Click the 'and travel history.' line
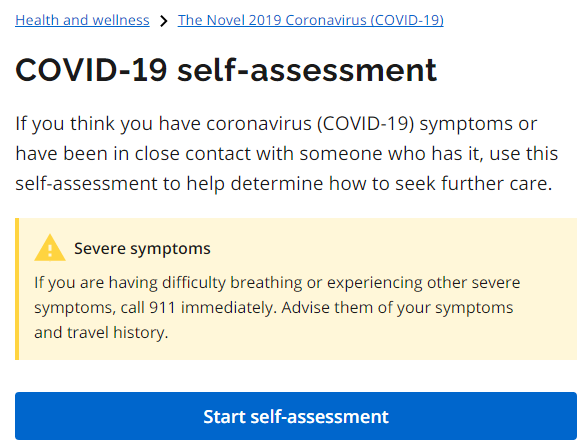586x445 pixels. [101, 333]
